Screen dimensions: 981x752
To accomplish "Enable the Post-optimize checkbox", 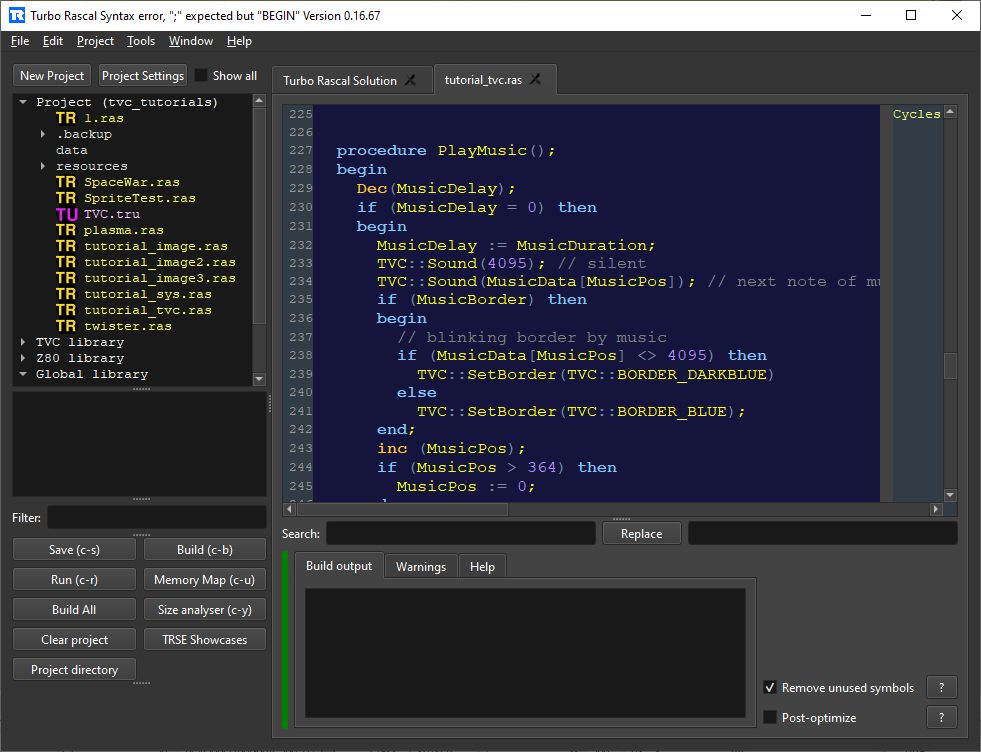I will click(770, 717).
